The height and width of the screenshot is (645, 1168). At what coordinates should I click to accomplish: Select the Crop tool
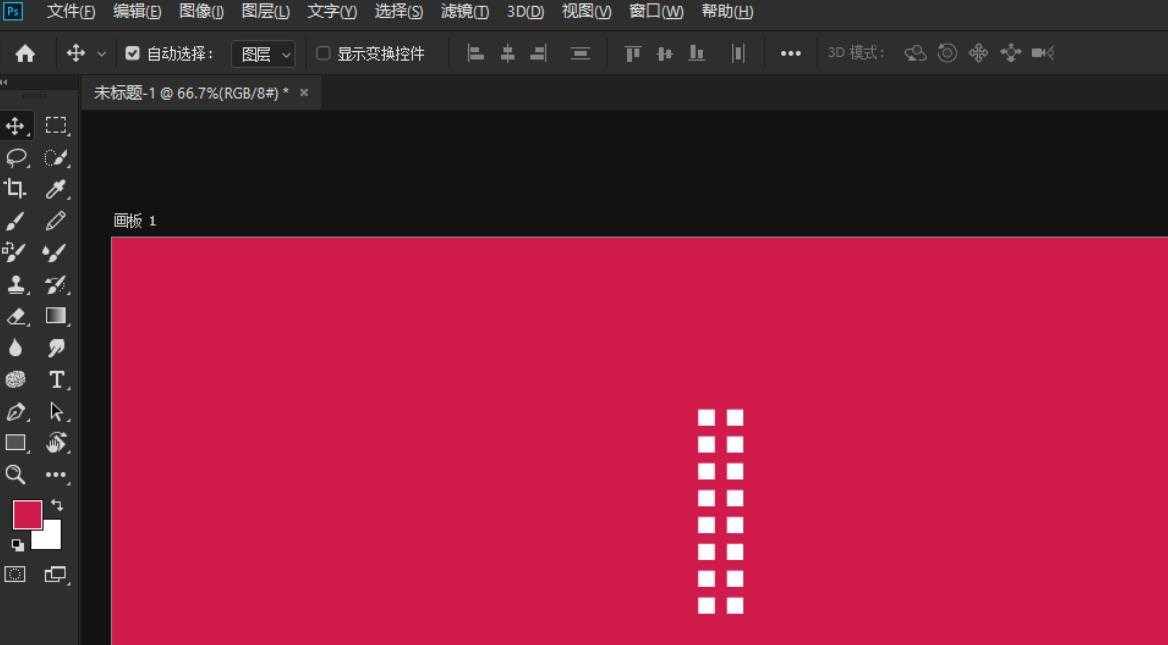(14, 189)
